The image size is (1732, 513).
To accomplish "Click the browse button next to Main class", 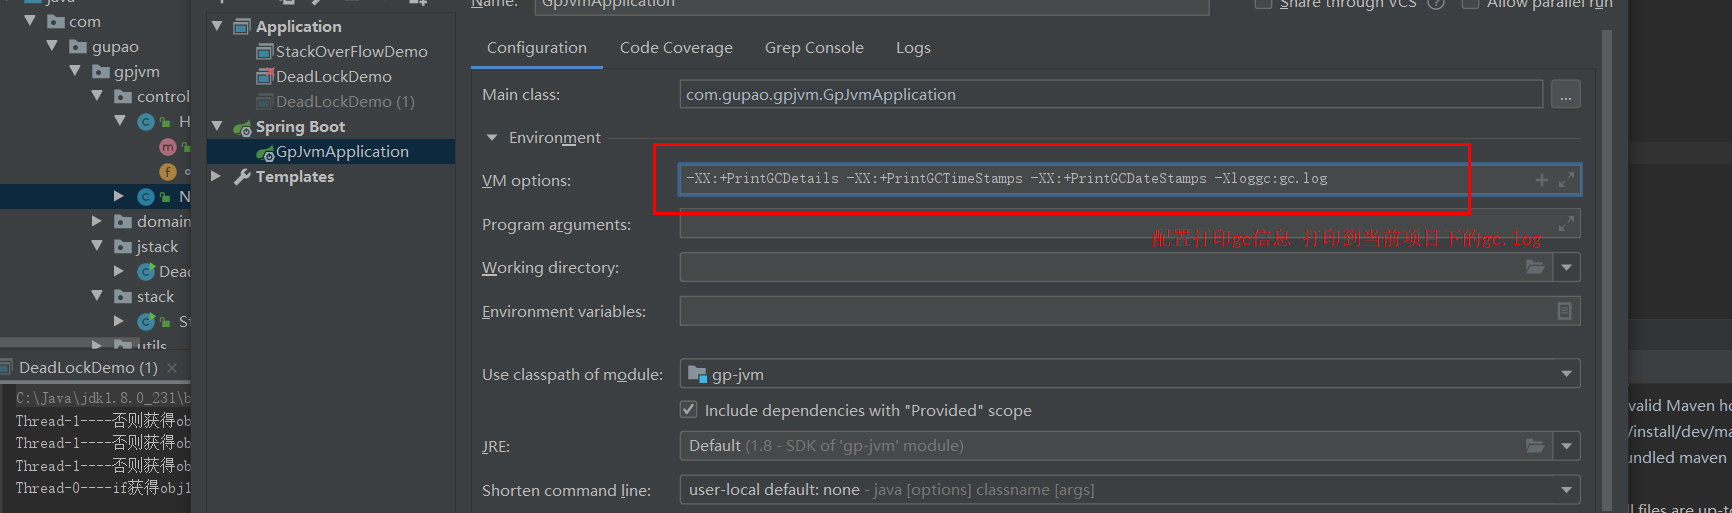I will pos(1566,95).
